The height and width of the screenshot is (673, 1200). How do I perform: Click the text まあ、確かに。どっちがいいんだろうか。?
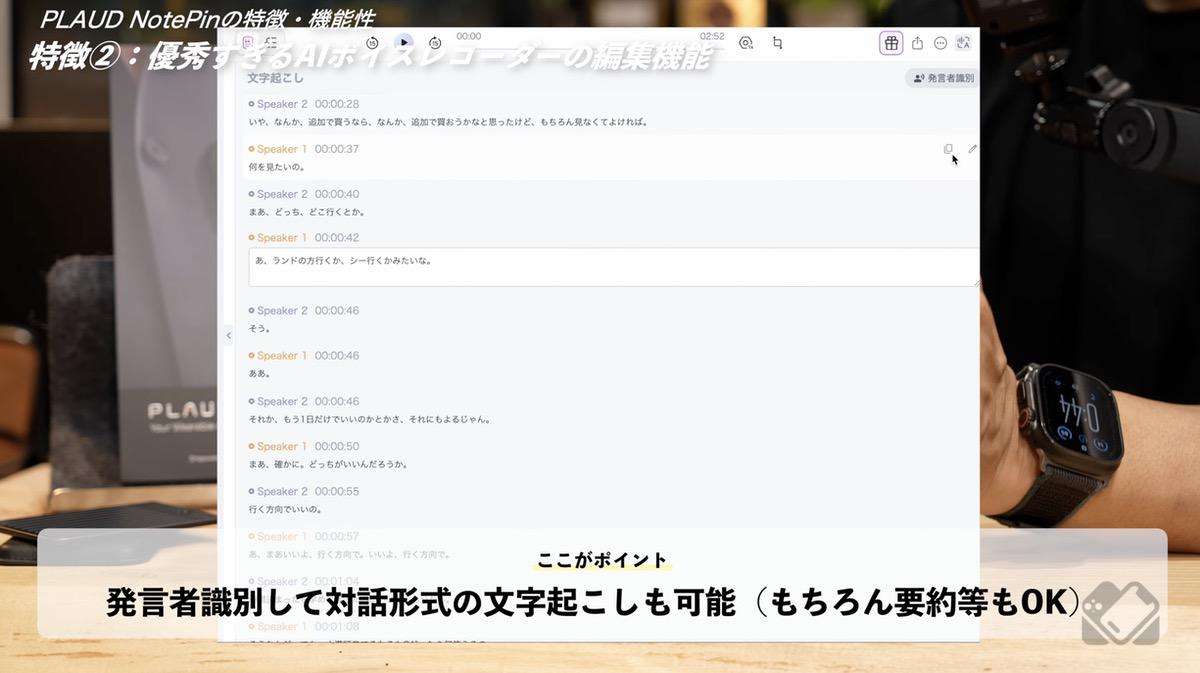coord(328,464)
